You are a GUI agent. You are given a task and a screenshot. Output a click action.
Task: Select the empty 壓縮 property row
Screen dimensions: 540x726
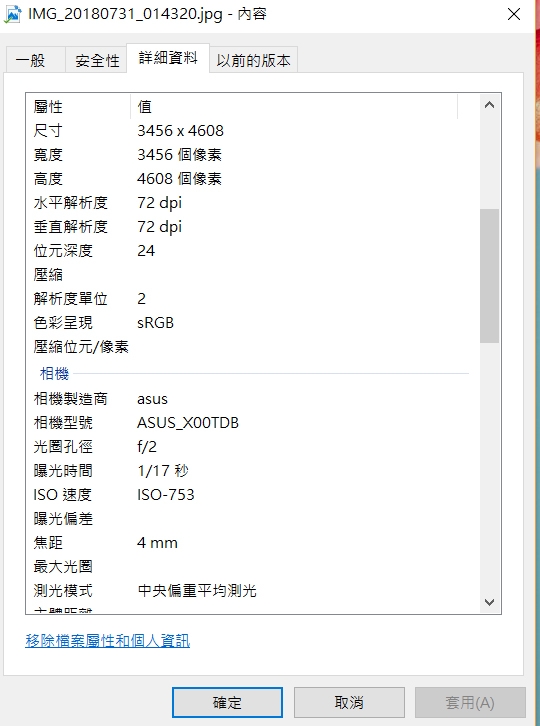pos(252,275)
